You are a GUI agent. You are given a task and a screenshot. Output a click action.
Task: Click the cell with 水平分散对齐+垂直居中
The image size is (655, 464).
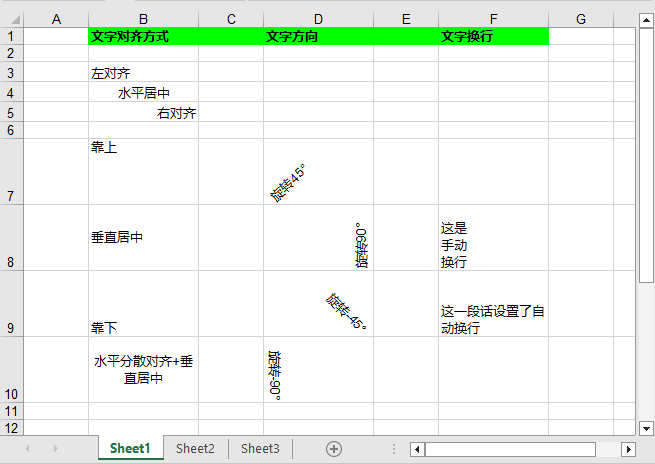[x=143, y=370]
